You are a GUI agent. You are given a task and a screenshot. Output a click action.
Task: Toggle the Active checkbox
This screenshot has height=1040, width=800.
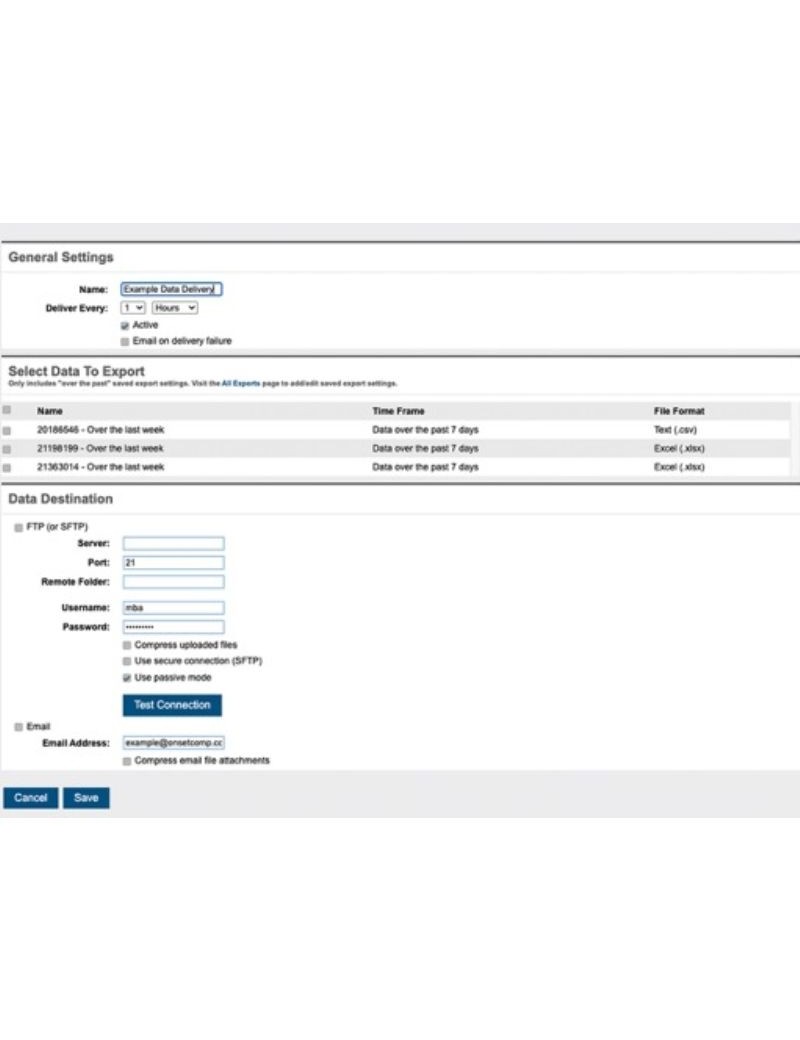tap(125, 325)
